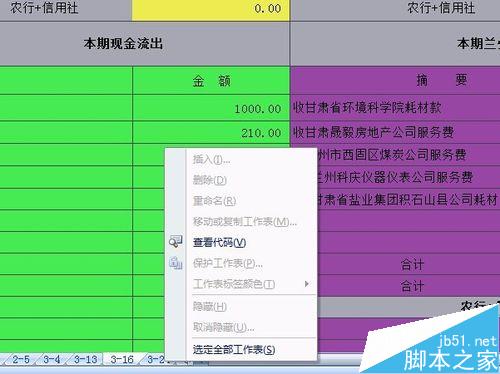Select cell mentioning 科庆仪器仪表公司服务费
The width and height of the screenshot is (500, 374).
click(408, 177)
